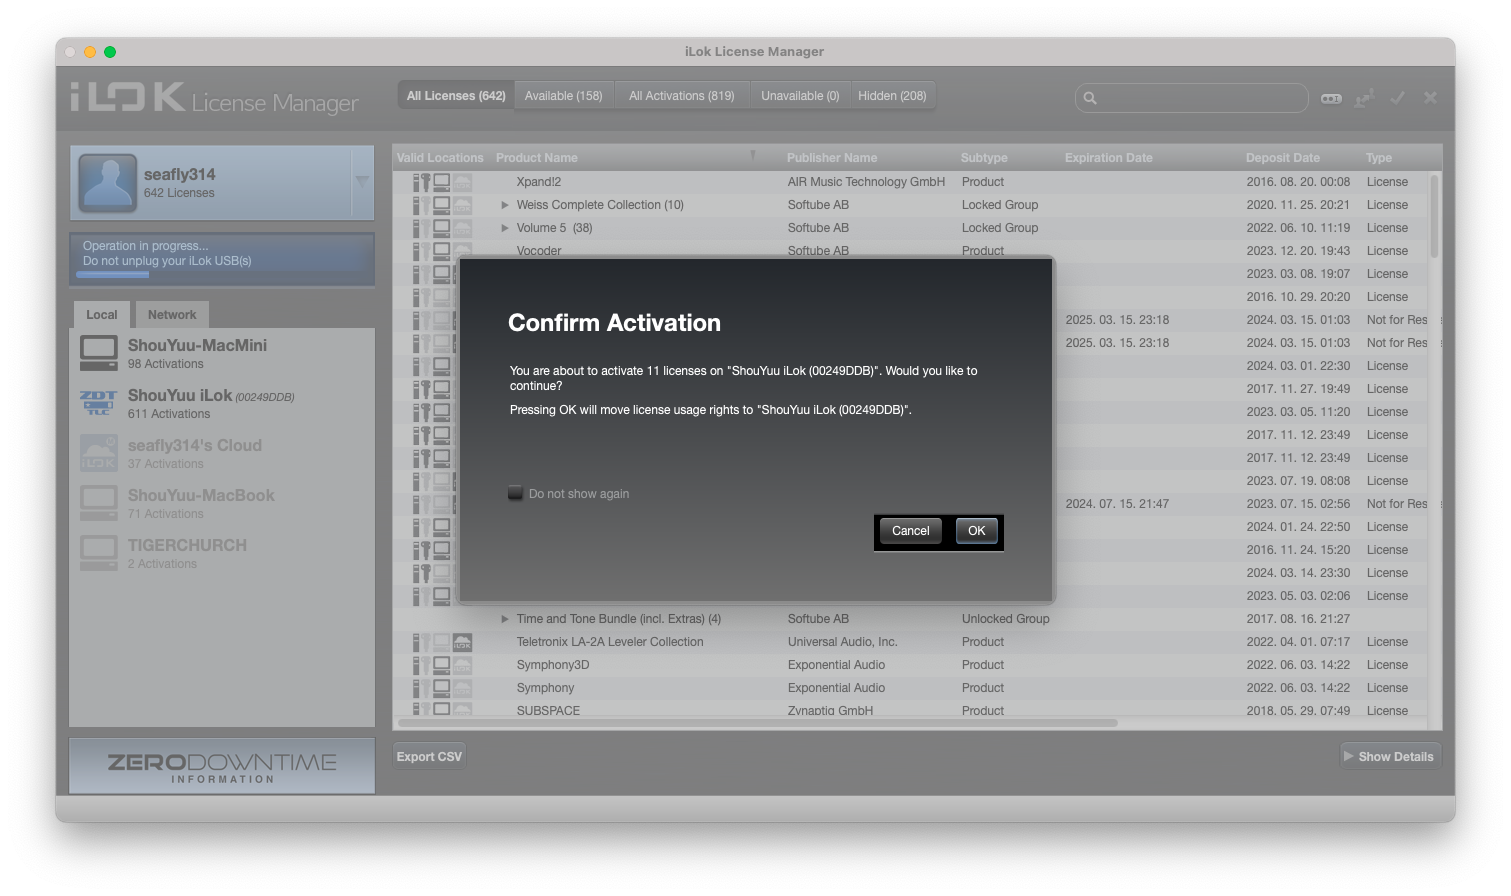Click the iLok cloud icon in Xpand!2 row
The image size is (1511, 896).
462,182
